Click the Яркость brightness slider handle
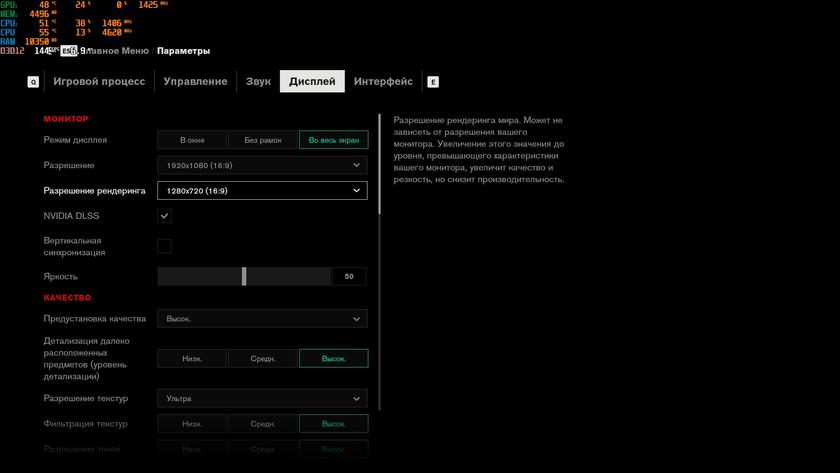Screen dimensions: 840x473 pos(244,277)
